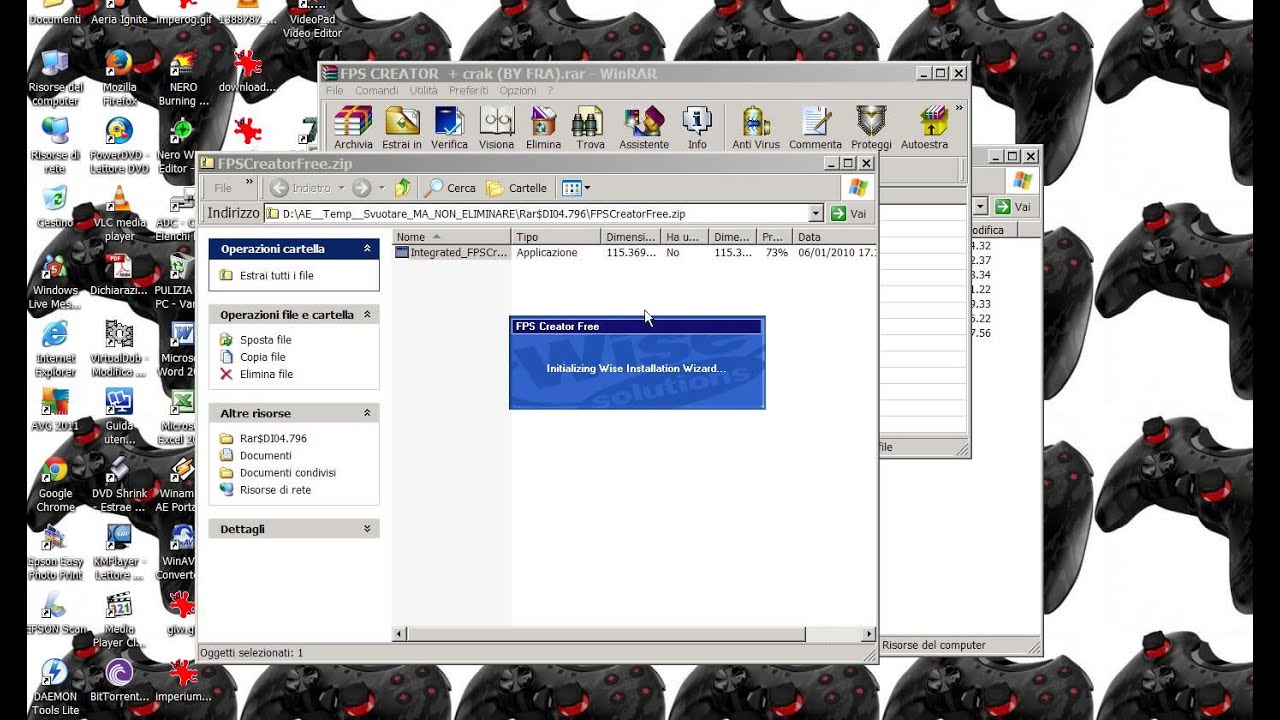Click the Indietro back button in Explorer
Image resolution: width=1280 pixels, height=720 pixels.
[300, 188]
